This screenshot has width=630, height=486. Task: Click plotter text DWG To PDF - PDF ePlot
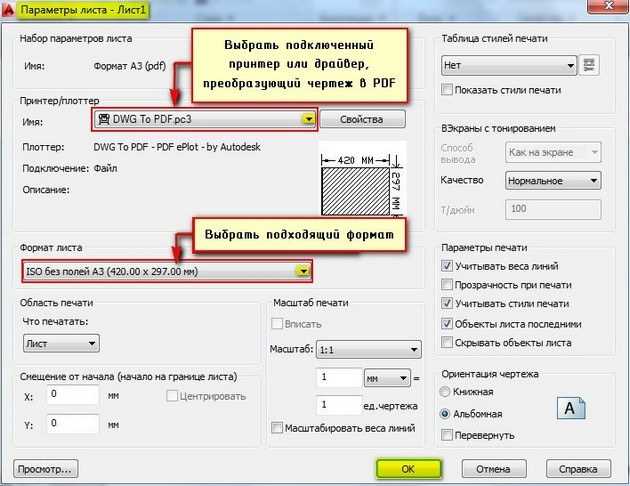point(177,147)
